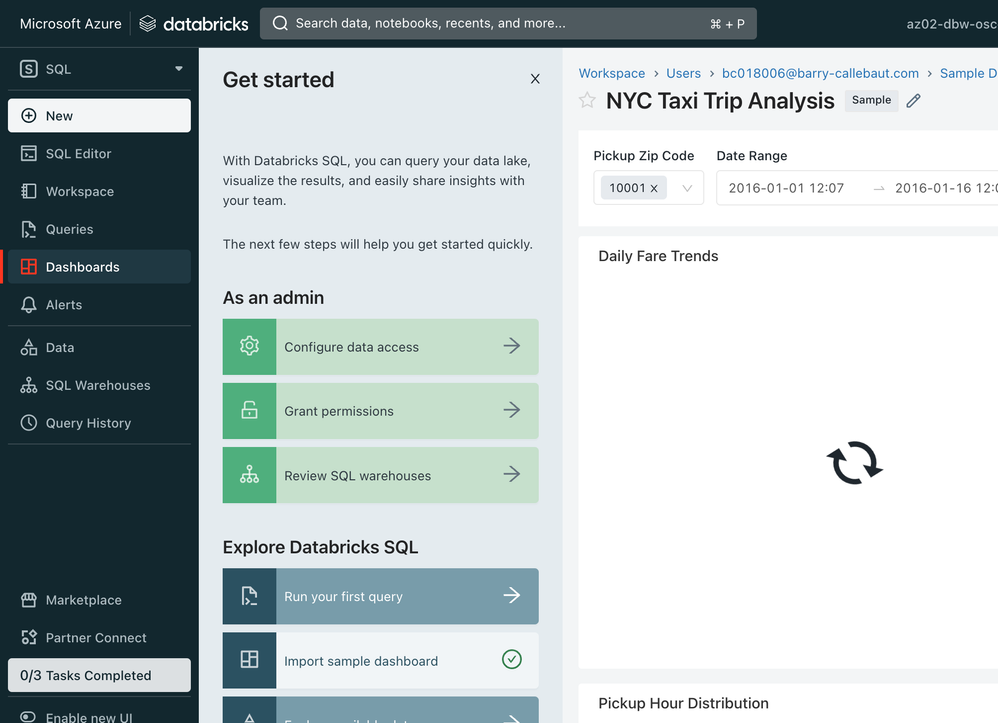Click the refresh icon in Daily Fare Trends
The height and width of the screenshot is (723, 998).
(854, 464)
